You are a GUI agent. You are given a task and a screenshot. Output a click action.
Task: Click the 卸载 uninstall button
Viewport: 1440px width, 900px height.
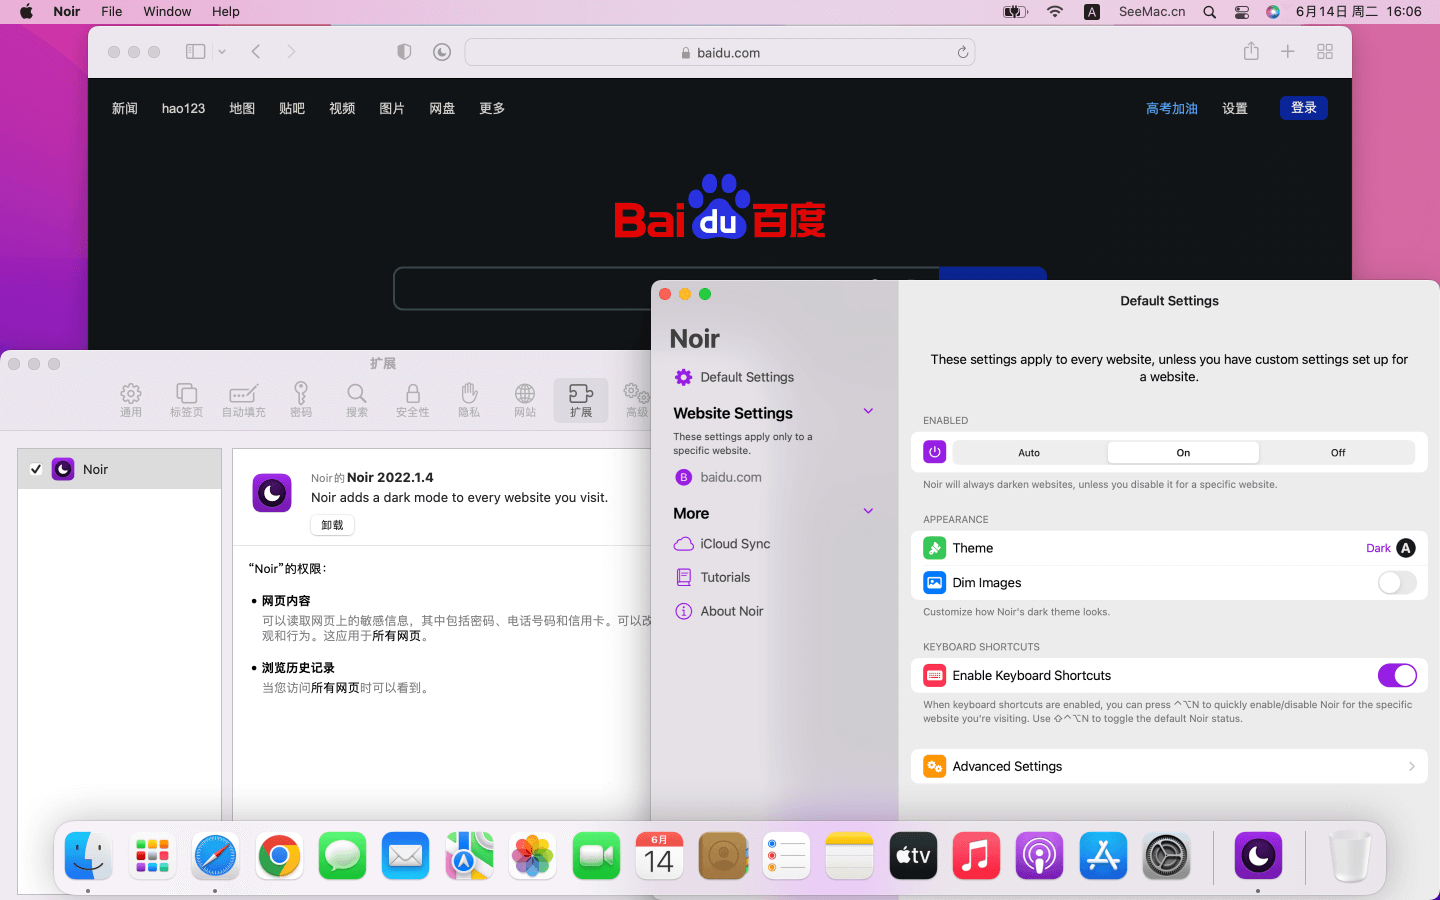tap(332, 525)
